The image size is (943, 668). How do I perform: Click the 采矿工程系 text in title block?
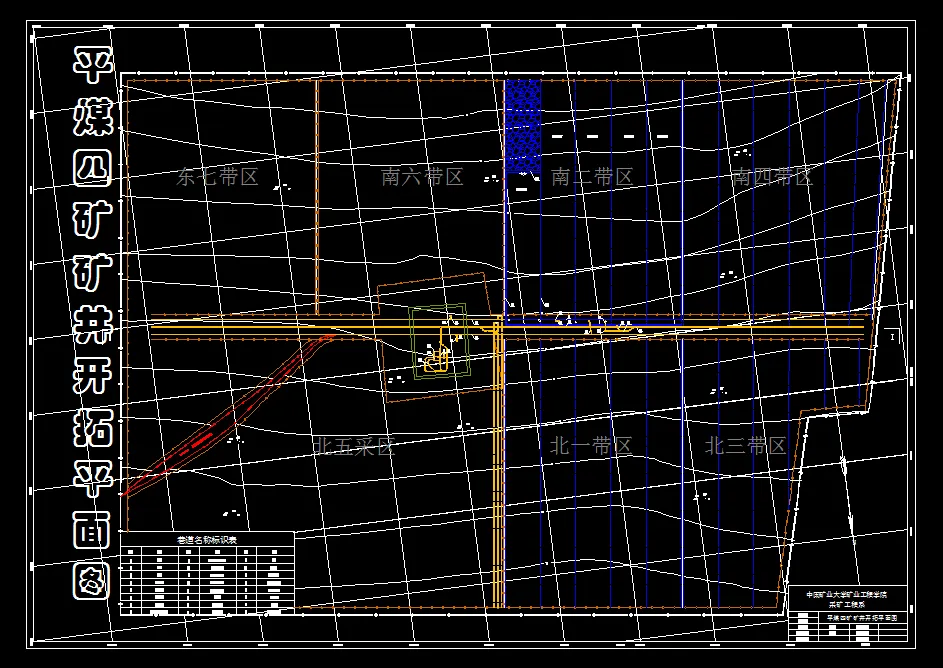click(847, 605)
